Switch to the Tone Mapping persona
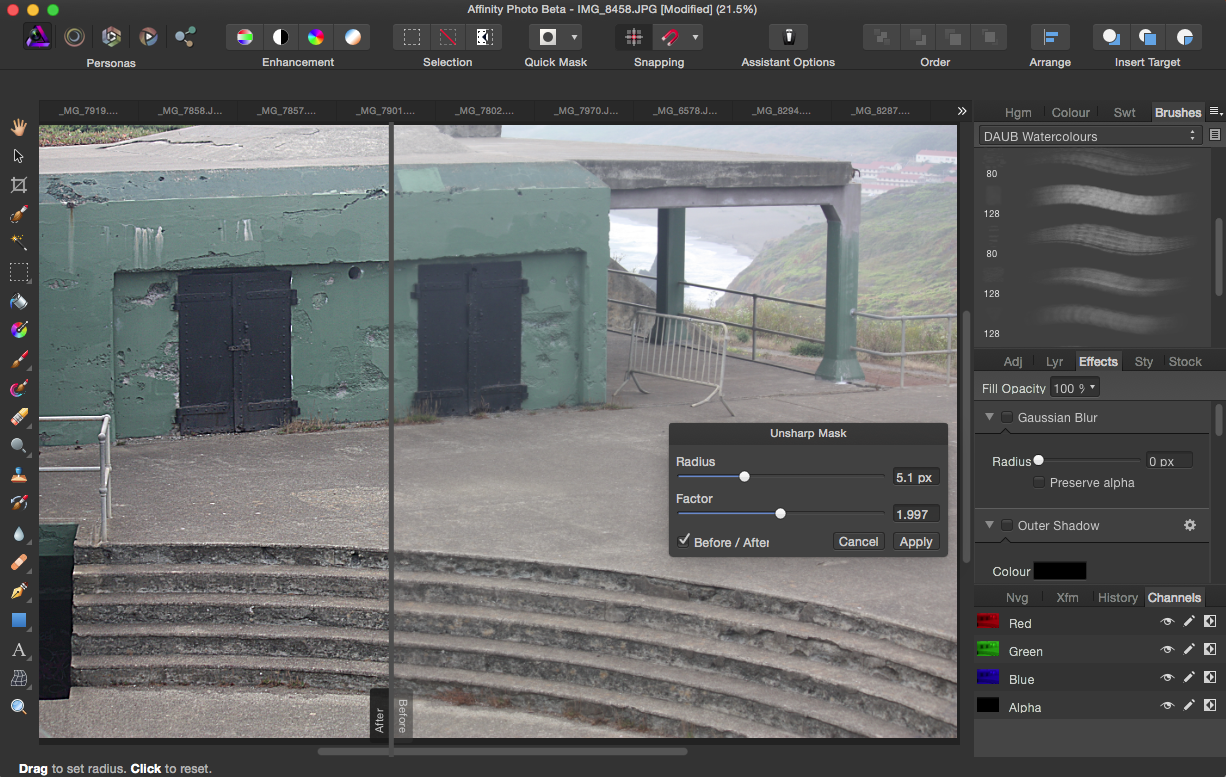This screenshot has width=1226, height=777. click(148, 37)
